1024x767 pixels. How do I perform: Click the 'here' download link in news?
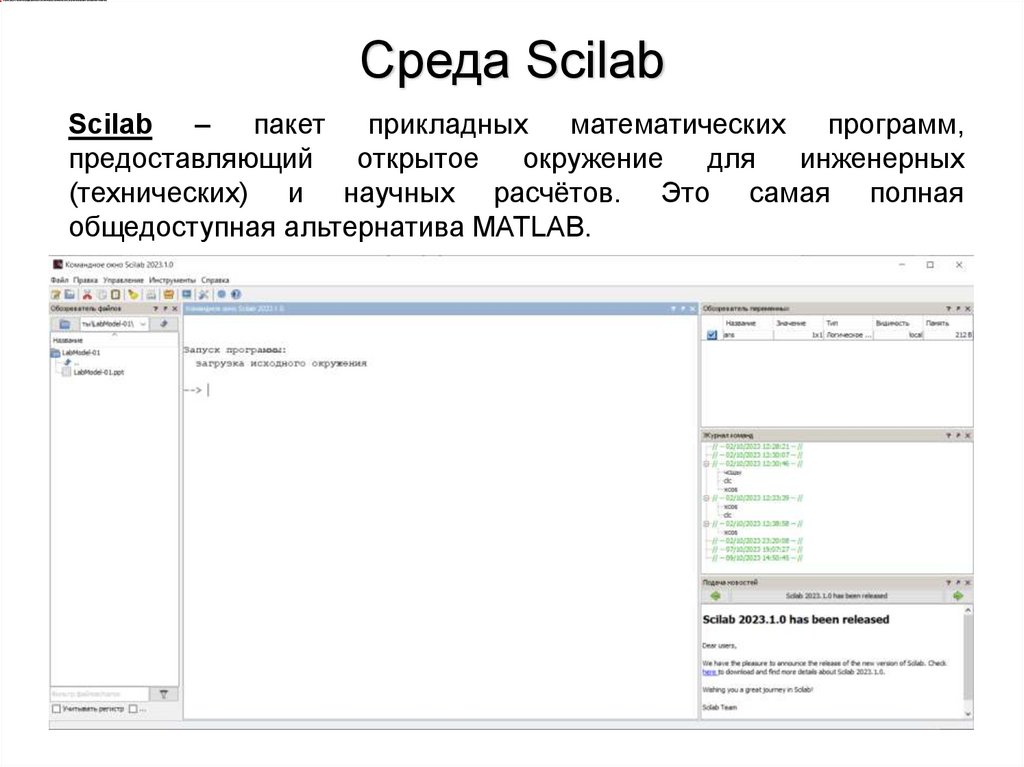click(x=709, y=672)
